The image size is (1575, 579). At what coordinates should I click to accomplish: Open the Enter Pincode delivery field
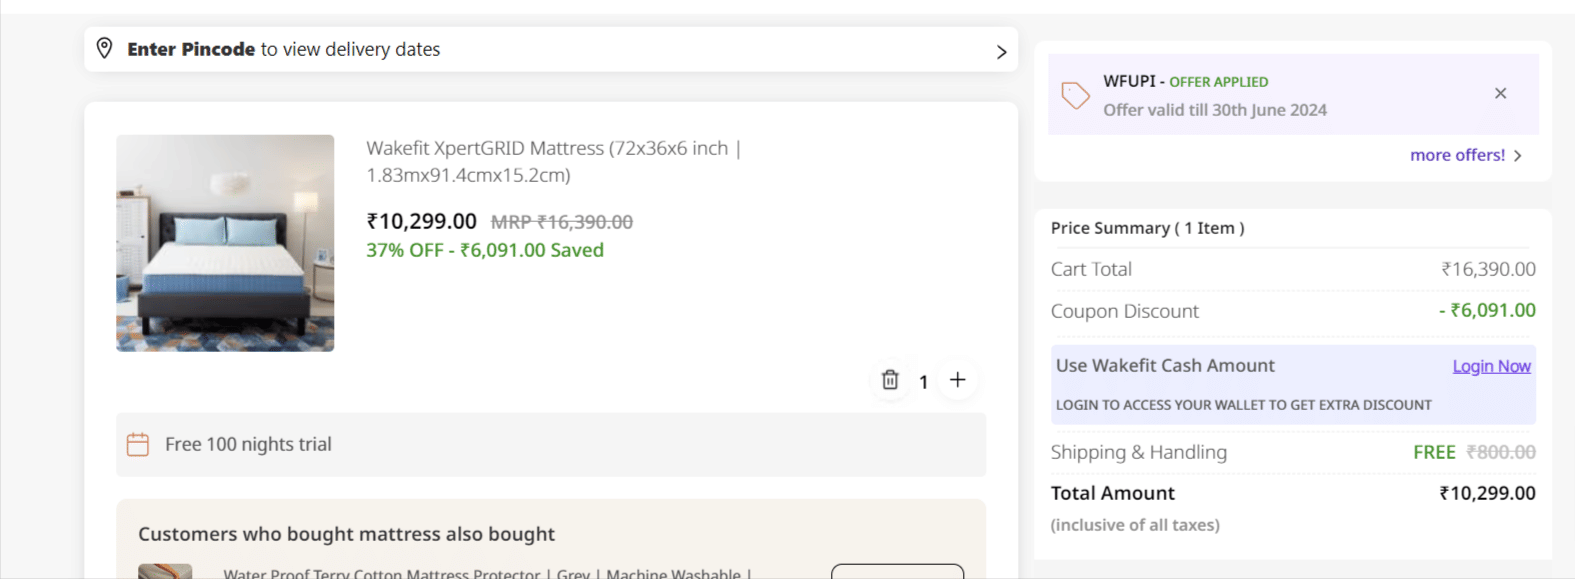pos(283,49)
